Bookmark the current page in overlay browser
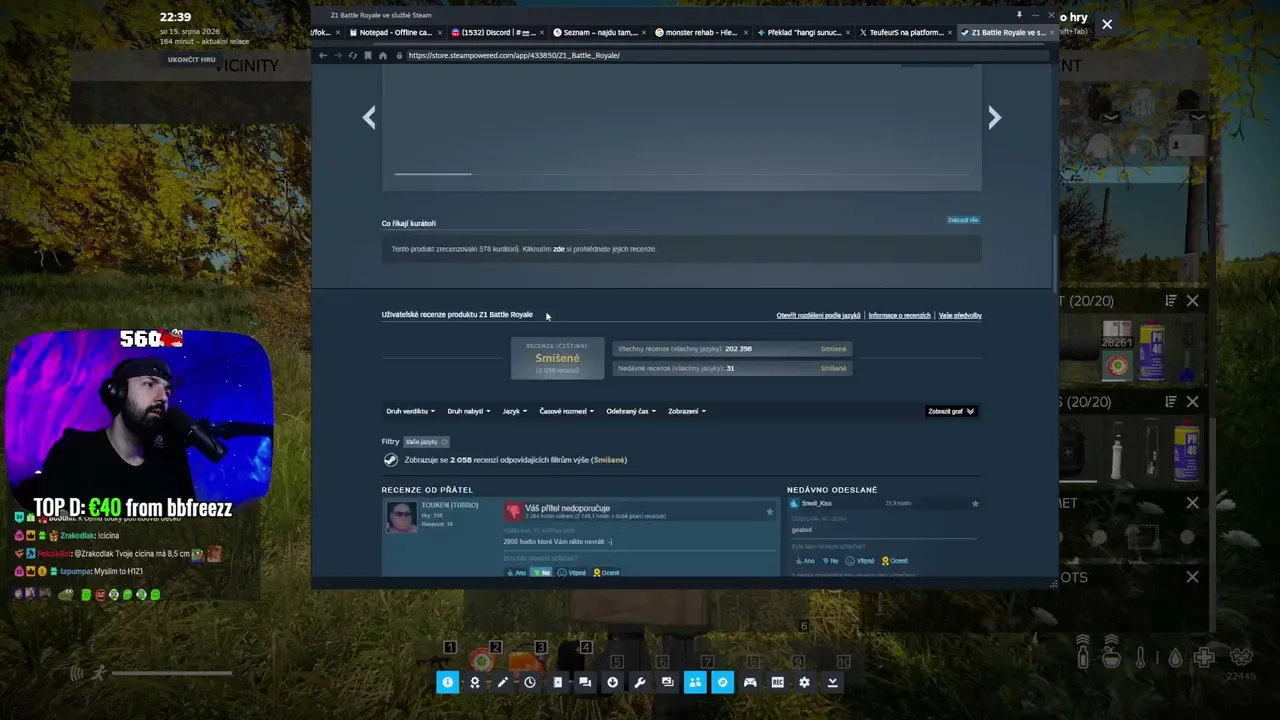 [x=367, y=55]
